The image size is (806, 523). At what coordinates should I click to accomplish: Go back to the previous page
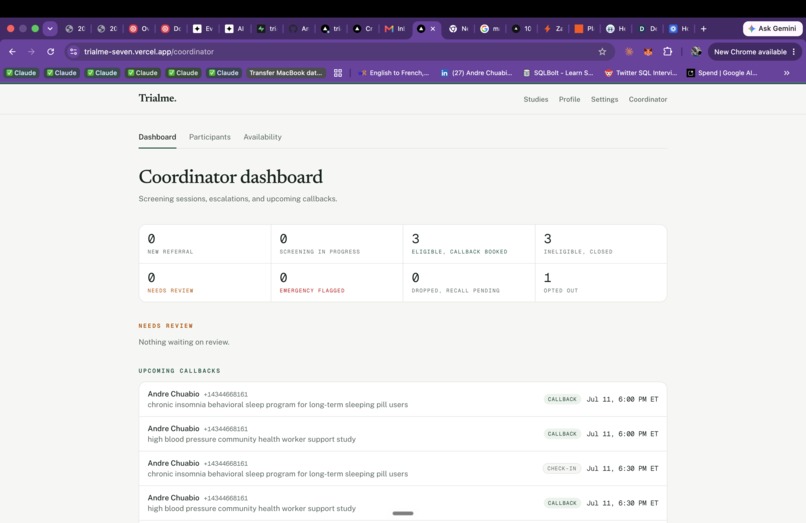(12, 51)
